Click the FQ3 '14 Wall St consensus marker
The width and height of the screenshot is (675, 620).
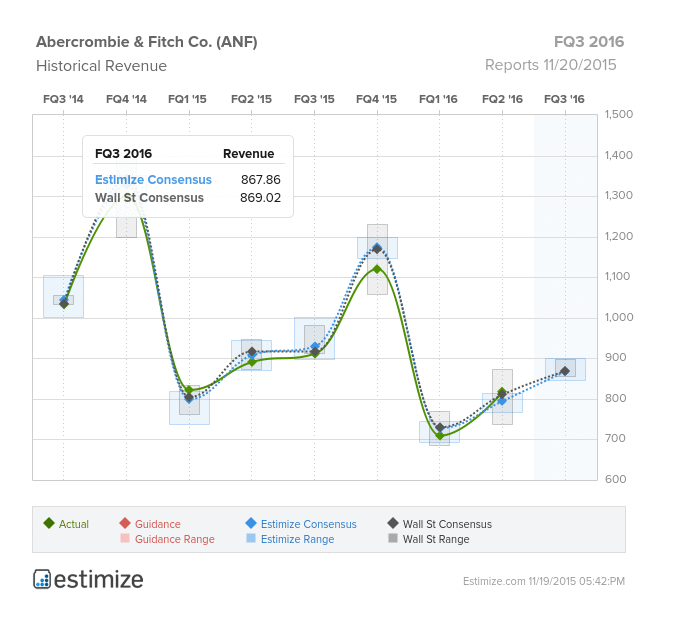click(64, 304)
